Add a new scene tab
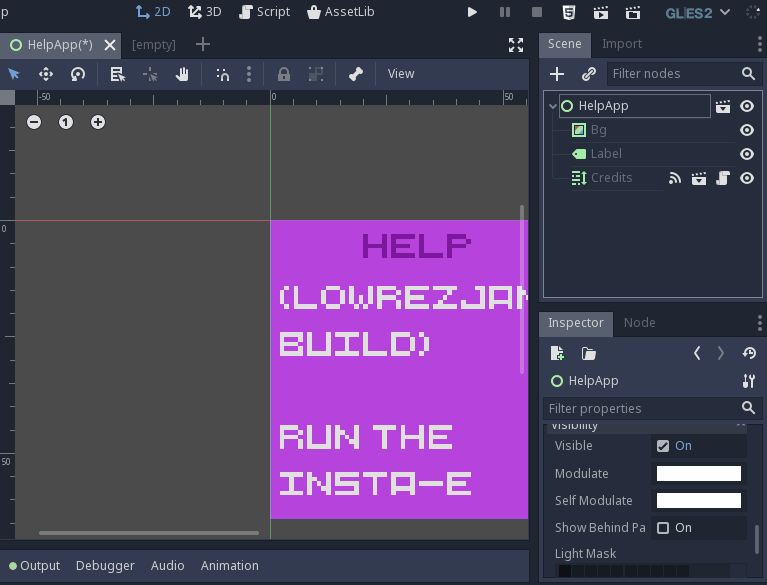Screen dimensions: 767x585 point(203,45)
